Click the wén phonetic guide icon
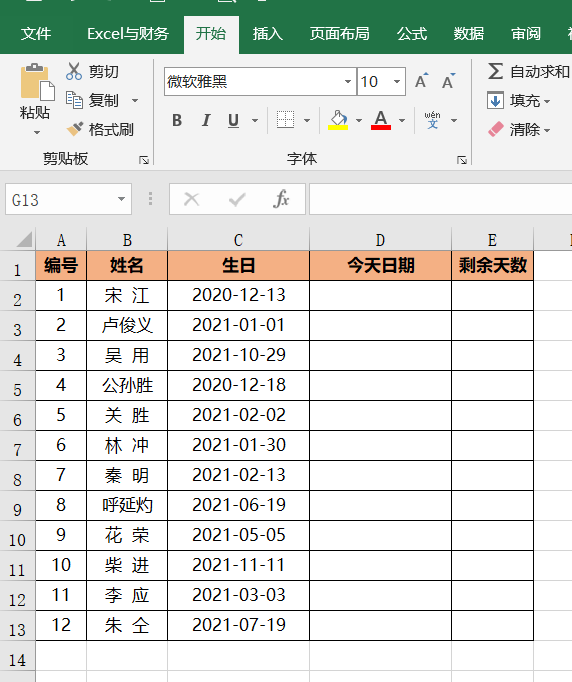Viewport: 572px width, 682px height. pyautogui.click(x=432, y=120)
